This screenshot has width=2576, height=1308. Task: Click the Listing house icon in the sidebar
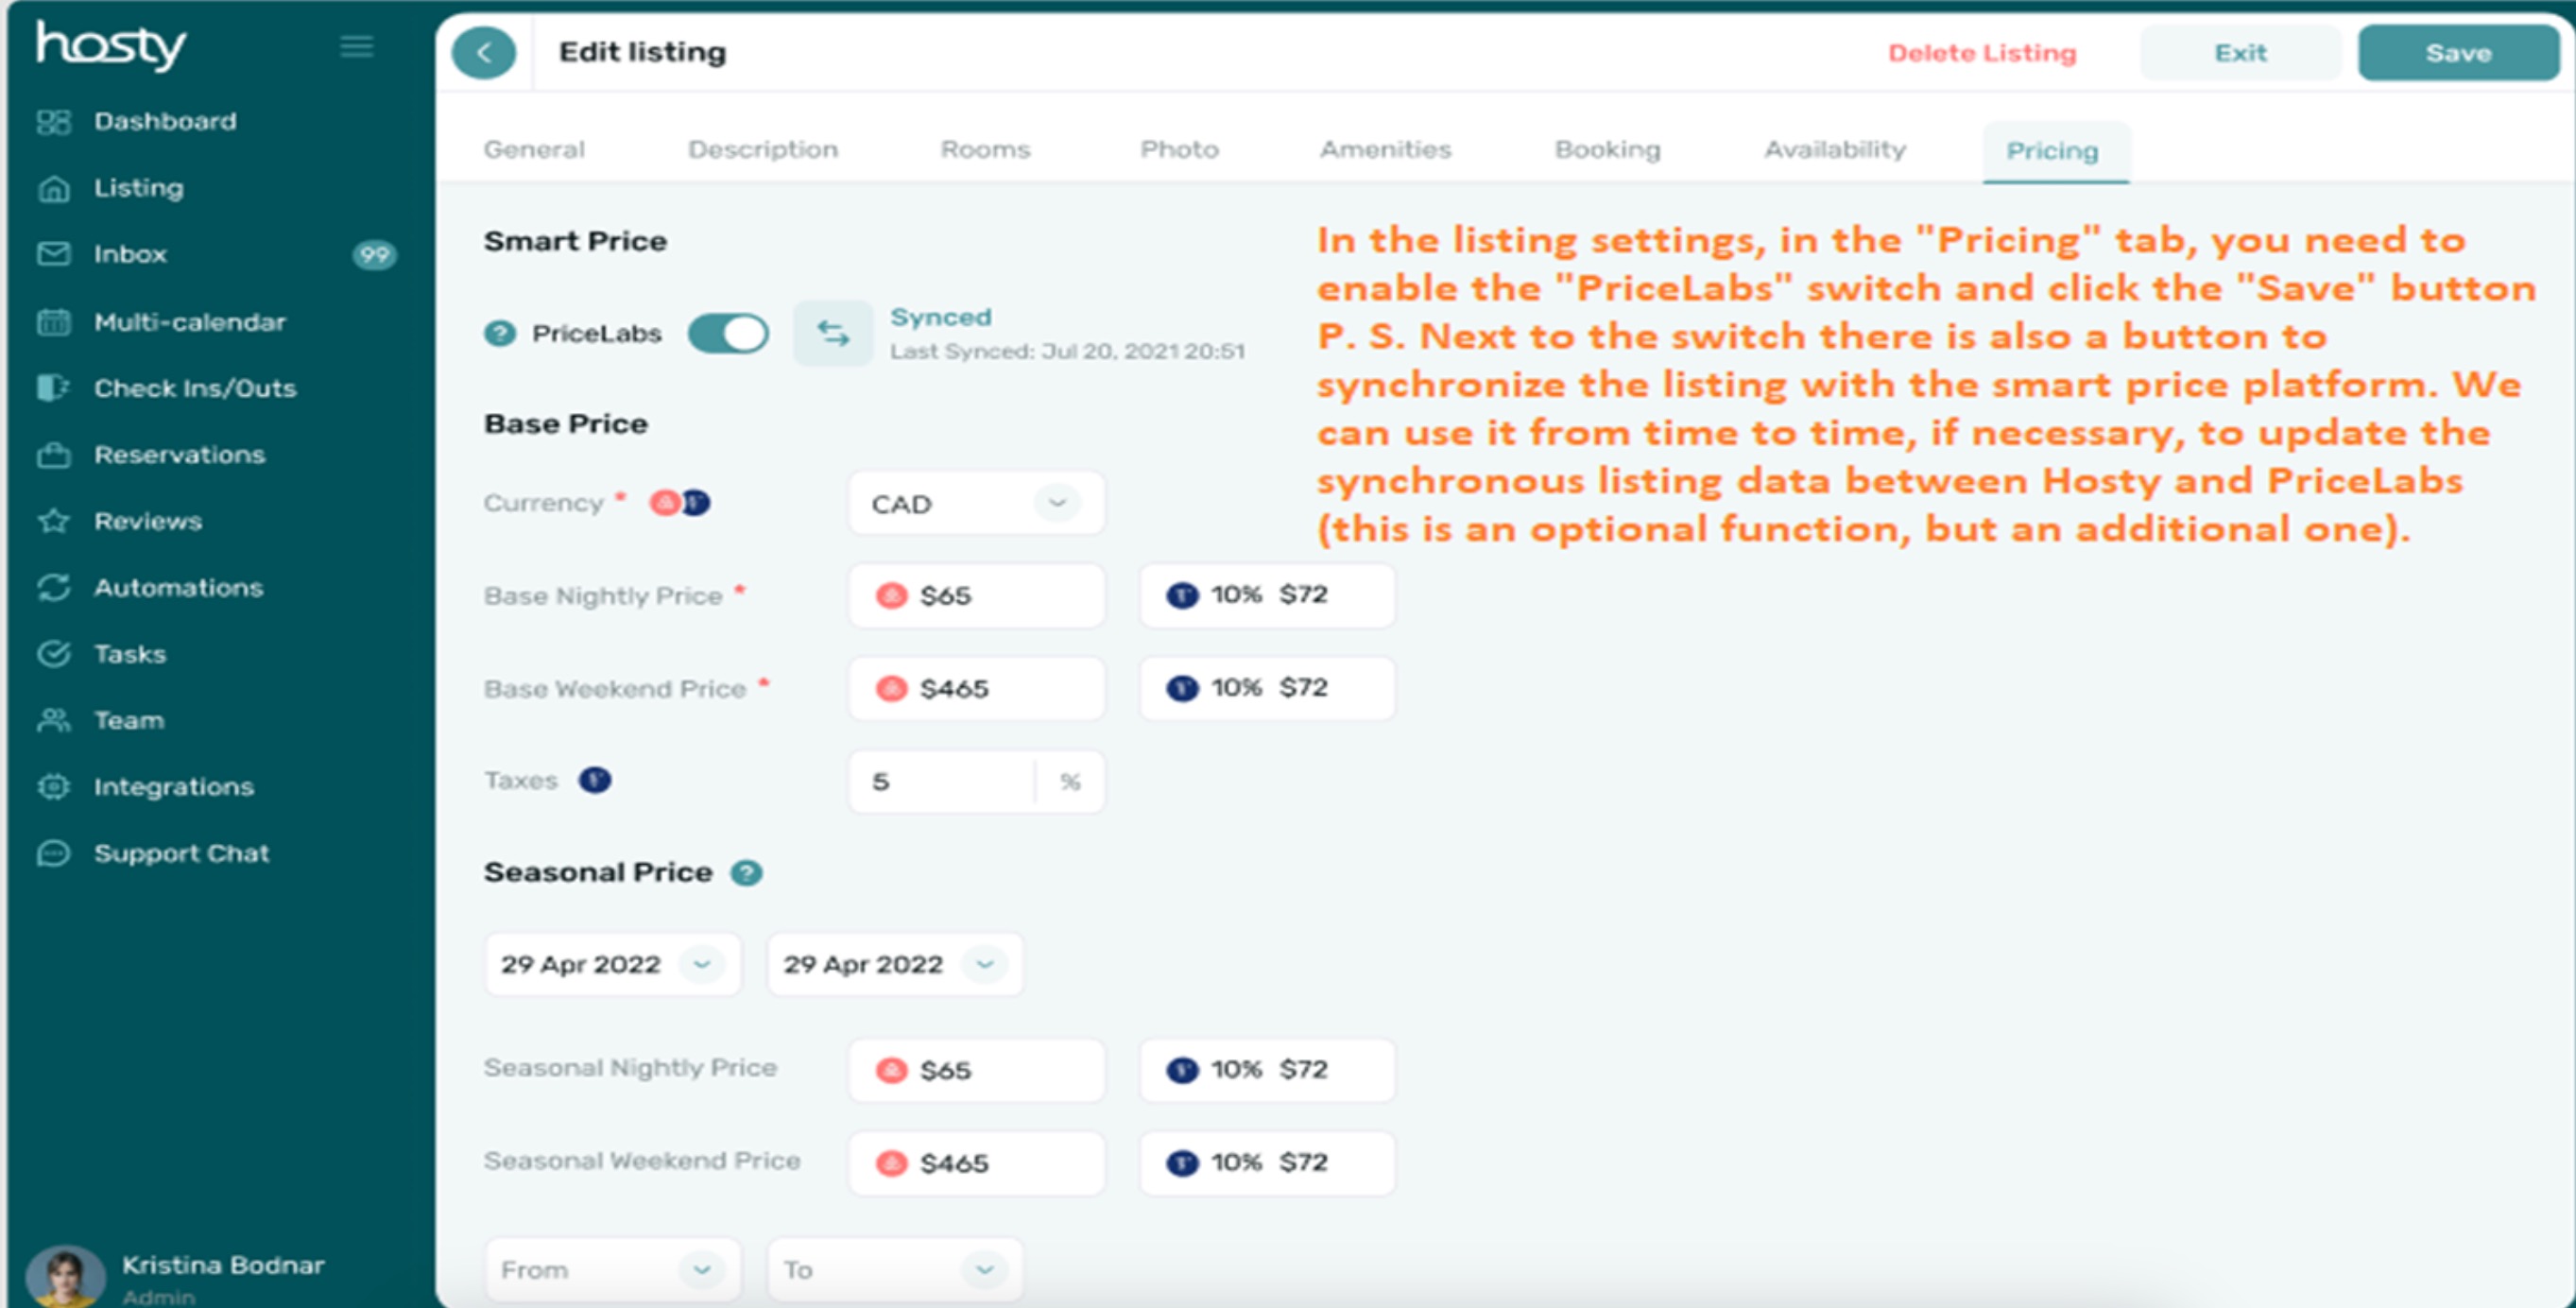click(x=54, y=188)
